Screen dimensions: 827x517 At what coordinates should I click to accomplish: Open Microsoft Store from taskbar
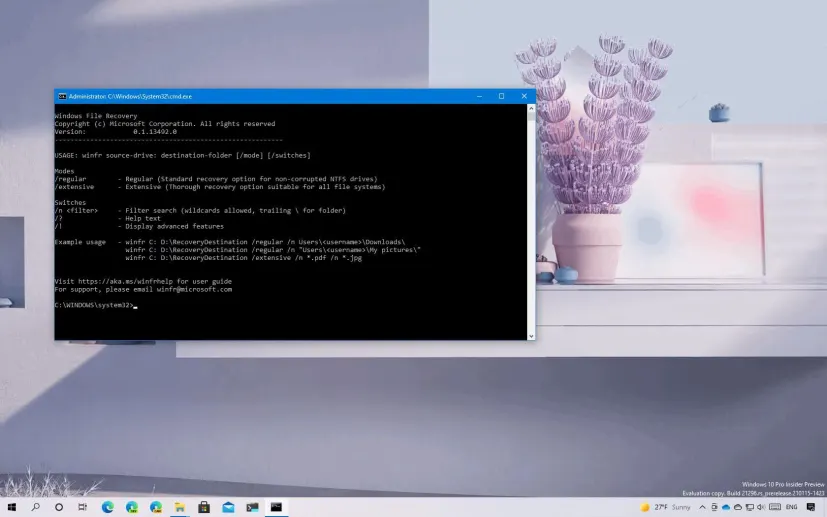click(204, 507)
